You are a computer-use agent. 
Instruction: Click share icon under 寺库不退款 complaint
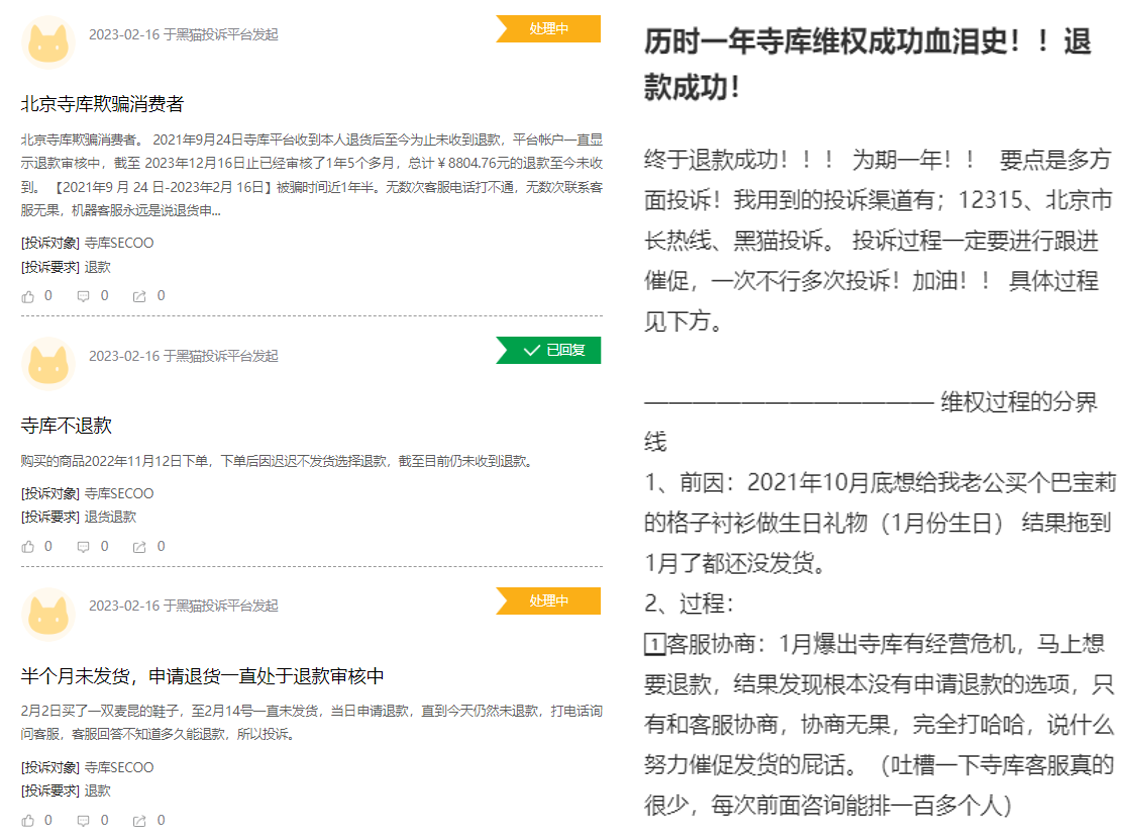pos(140,547)
